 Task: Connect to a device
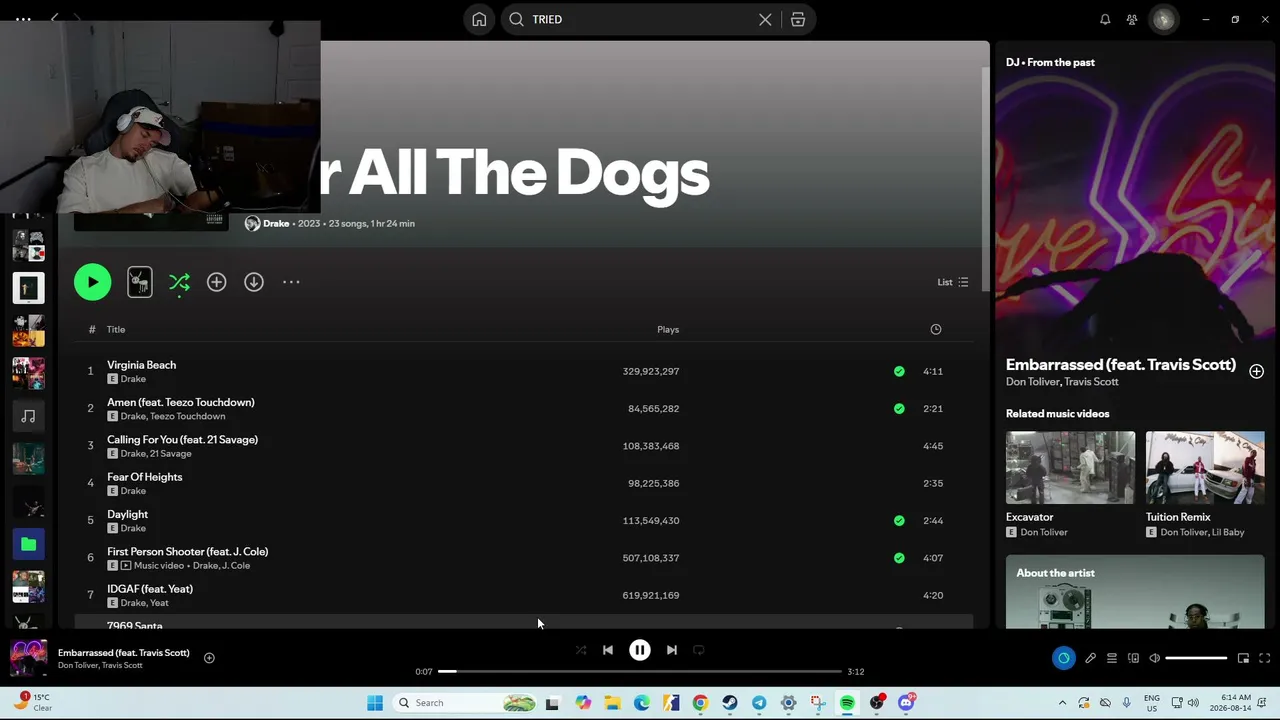pos(1133,658)
